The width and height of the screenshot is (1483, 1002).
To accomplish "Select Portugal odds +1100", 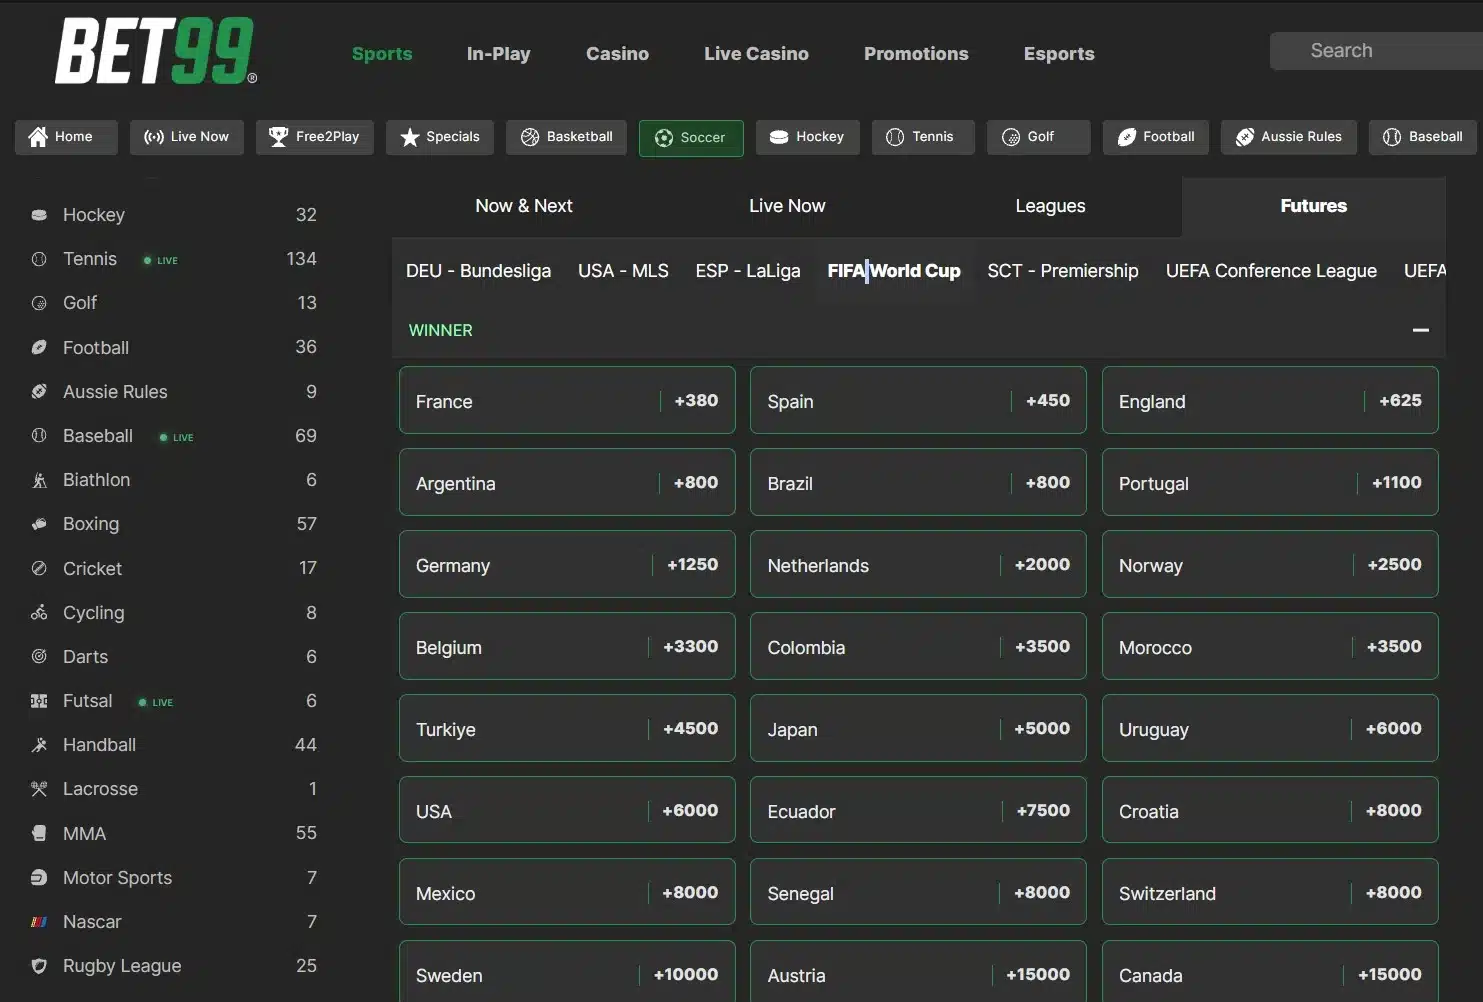I will (1270, 482).
